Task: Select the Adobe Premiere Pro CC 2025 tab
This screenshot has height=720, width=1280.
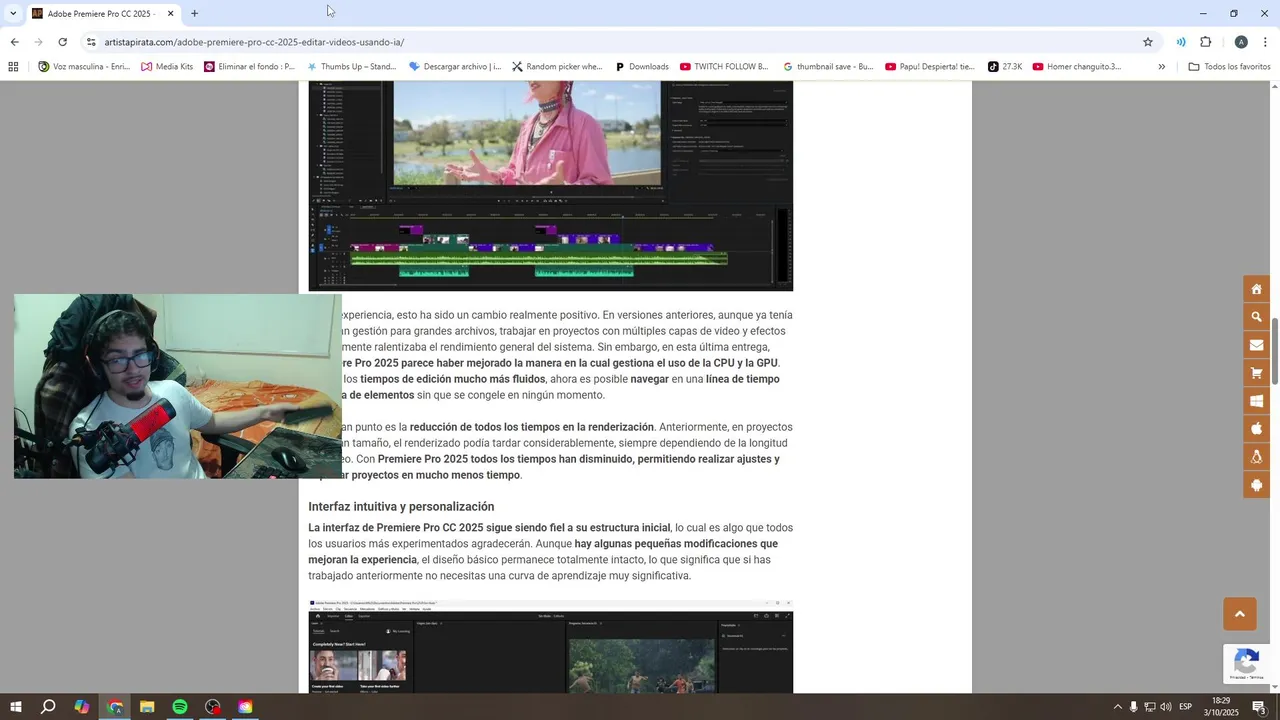Action: point(103,13)
